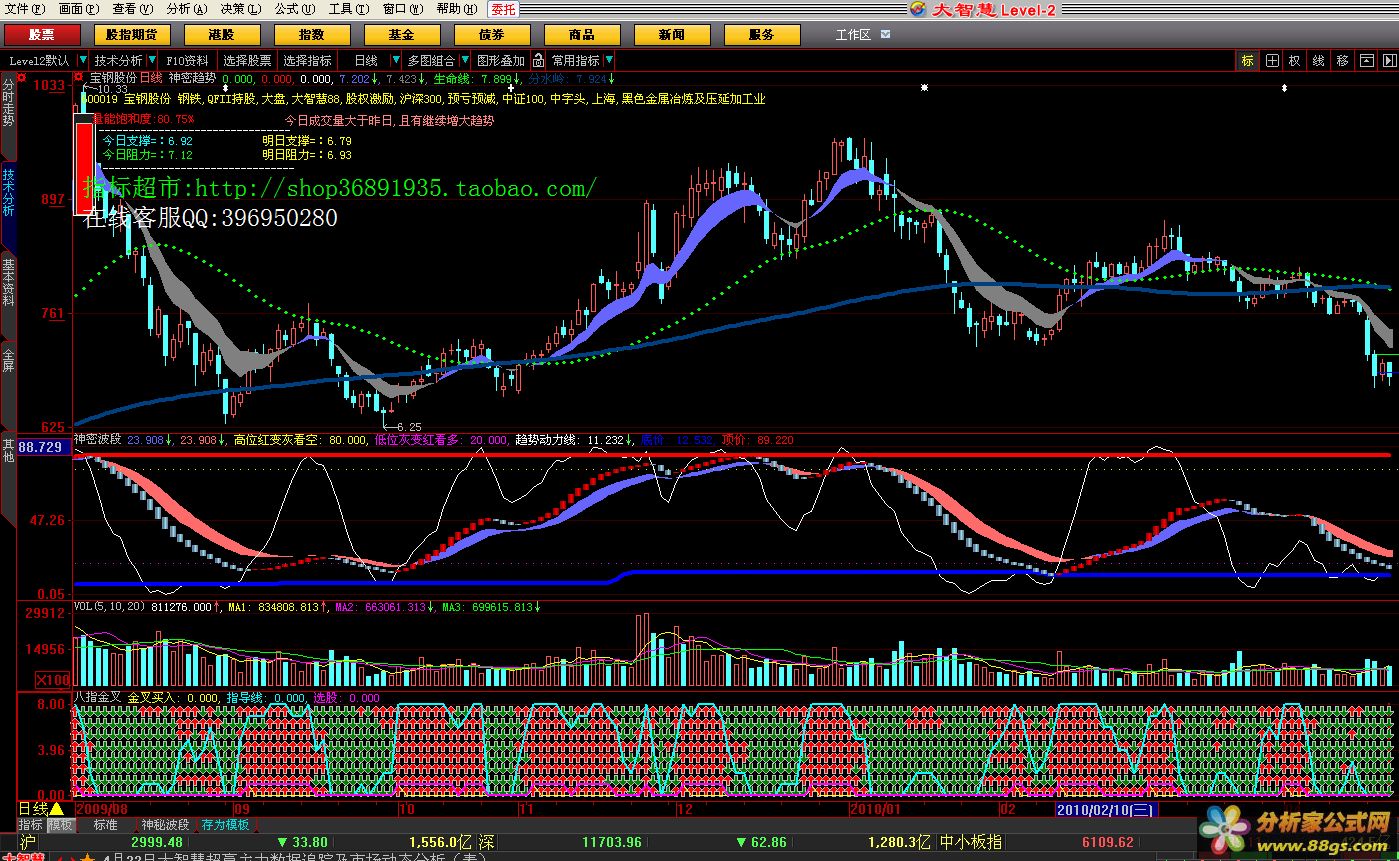Screen dimensions: 1399x861
Task: Click the 八指金叉 indicator label
Action: click(97, 697)
